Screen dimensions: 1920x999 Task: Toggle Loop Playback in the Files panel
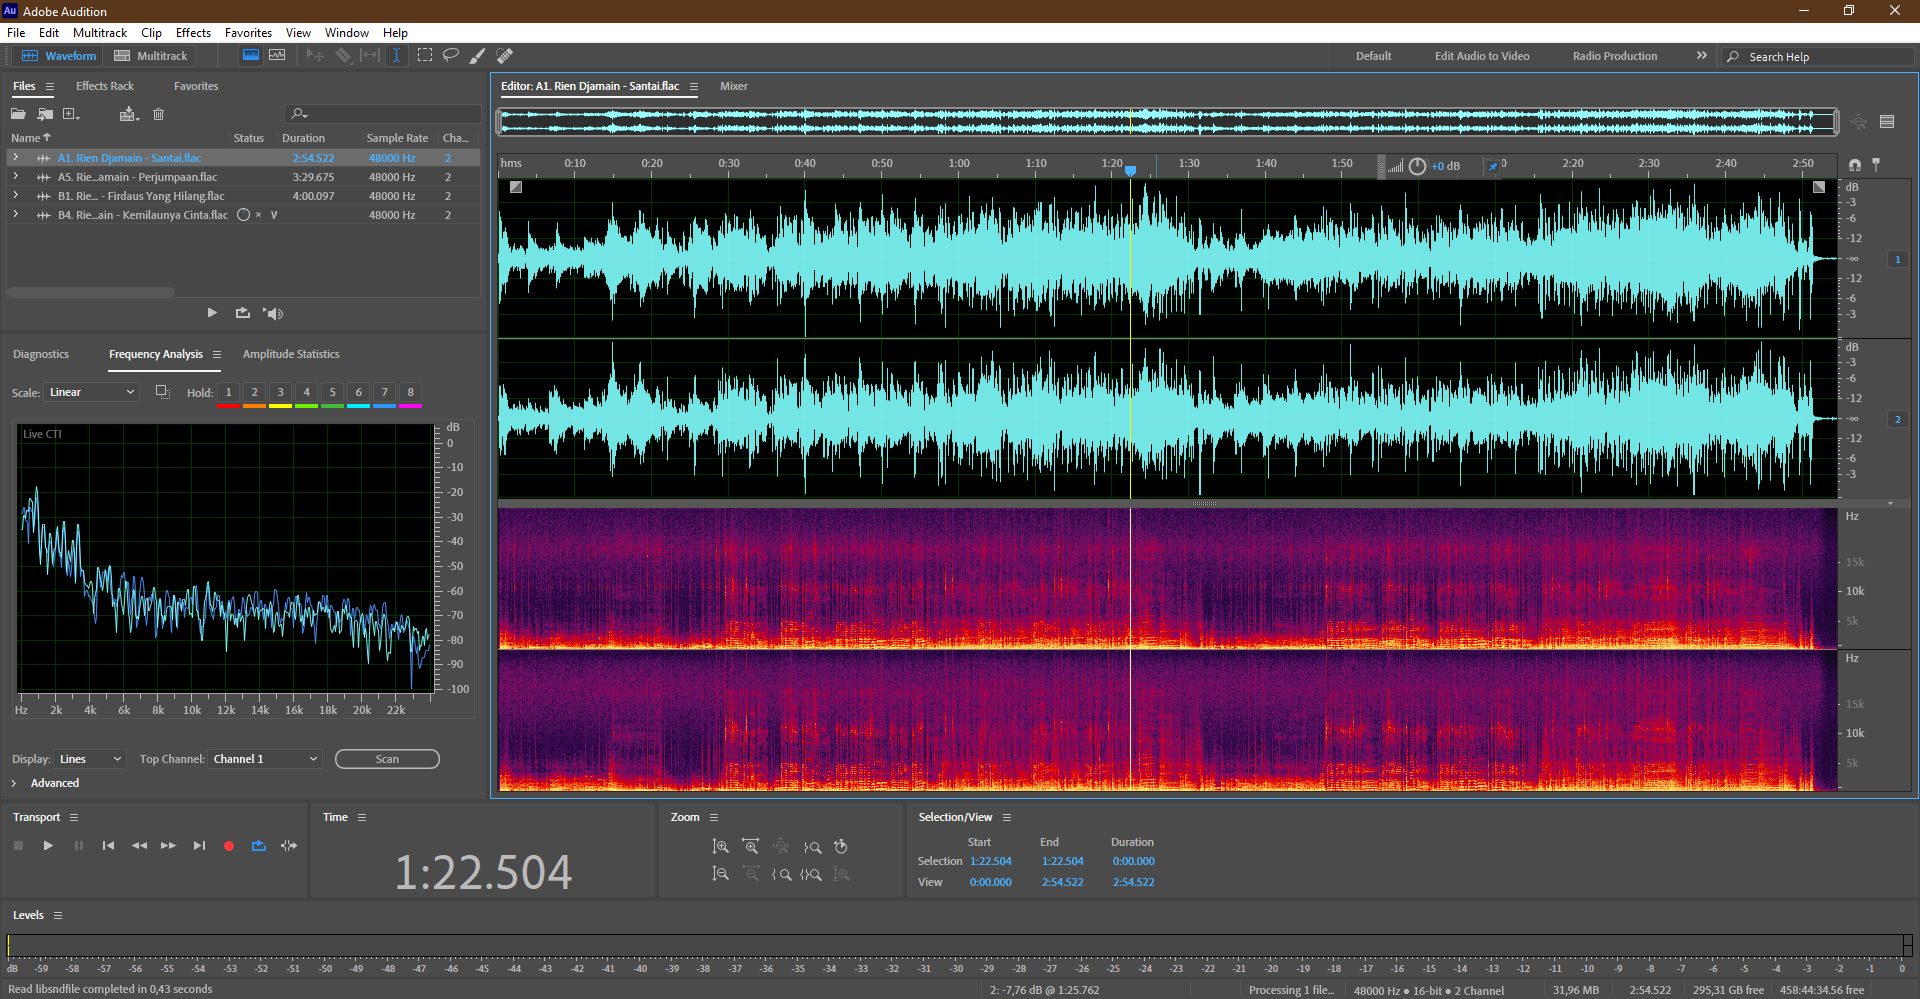point(243,313)
